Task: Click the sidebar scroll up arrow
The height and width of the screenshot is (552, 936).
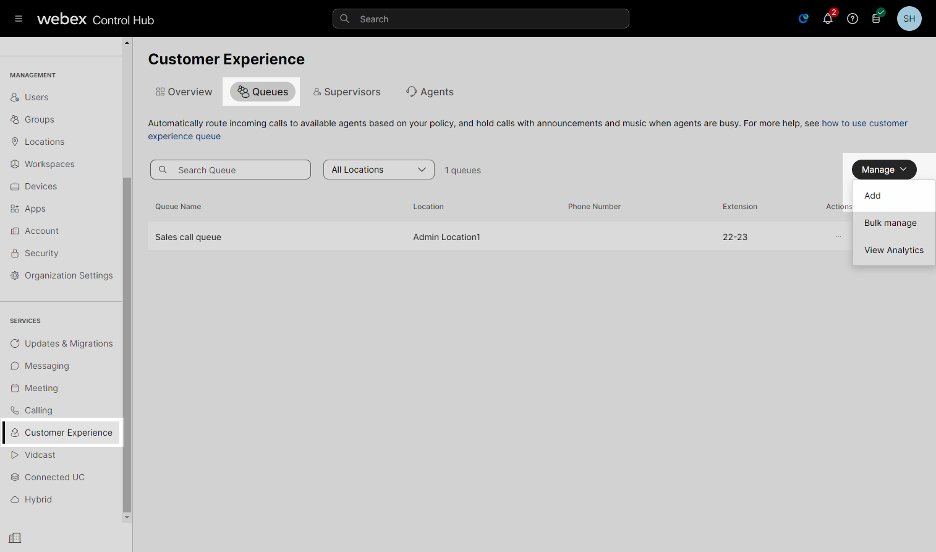Action: [x=127, y=43]
